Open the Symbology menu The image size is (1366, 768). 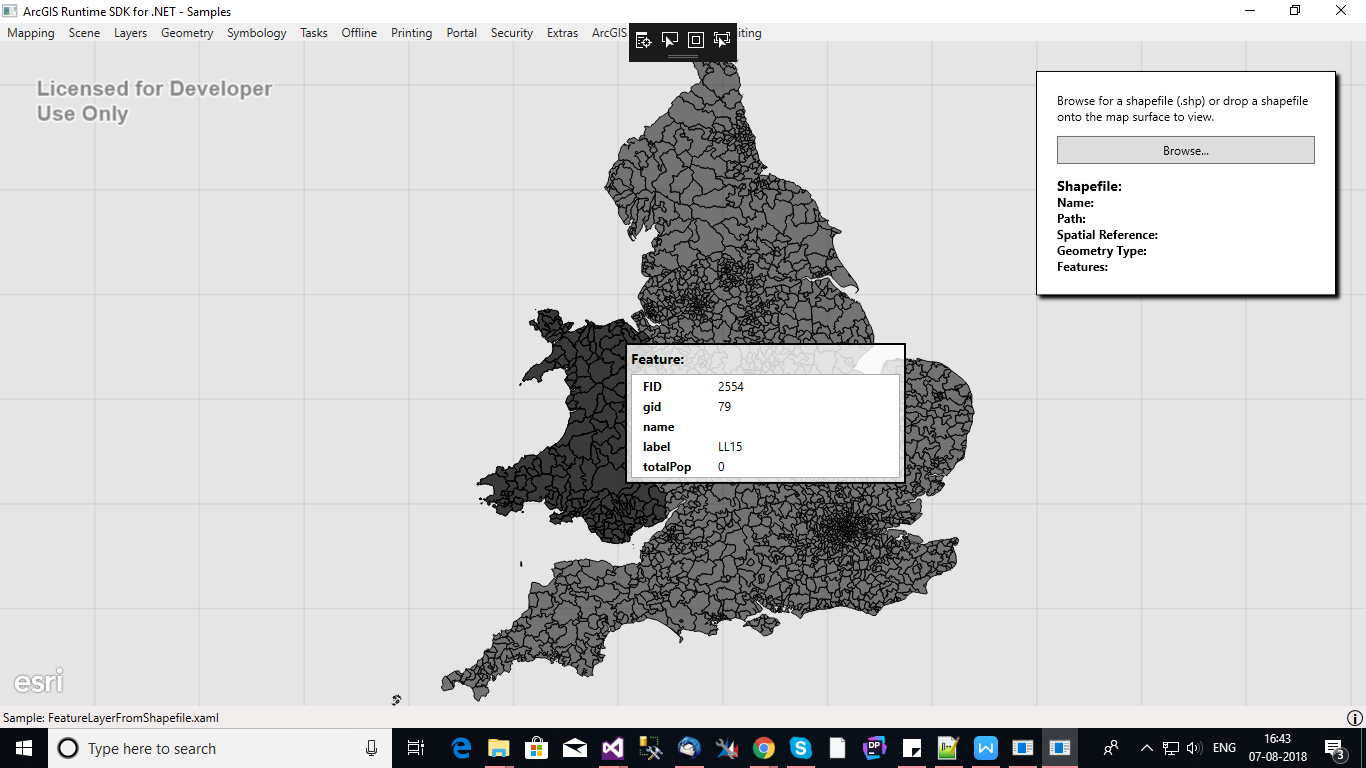click(x=257, y=33)
